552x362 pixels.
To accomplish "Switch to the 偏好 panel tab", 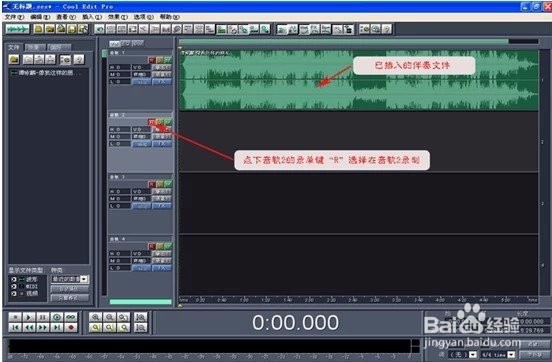I will (x=58, y=47).
